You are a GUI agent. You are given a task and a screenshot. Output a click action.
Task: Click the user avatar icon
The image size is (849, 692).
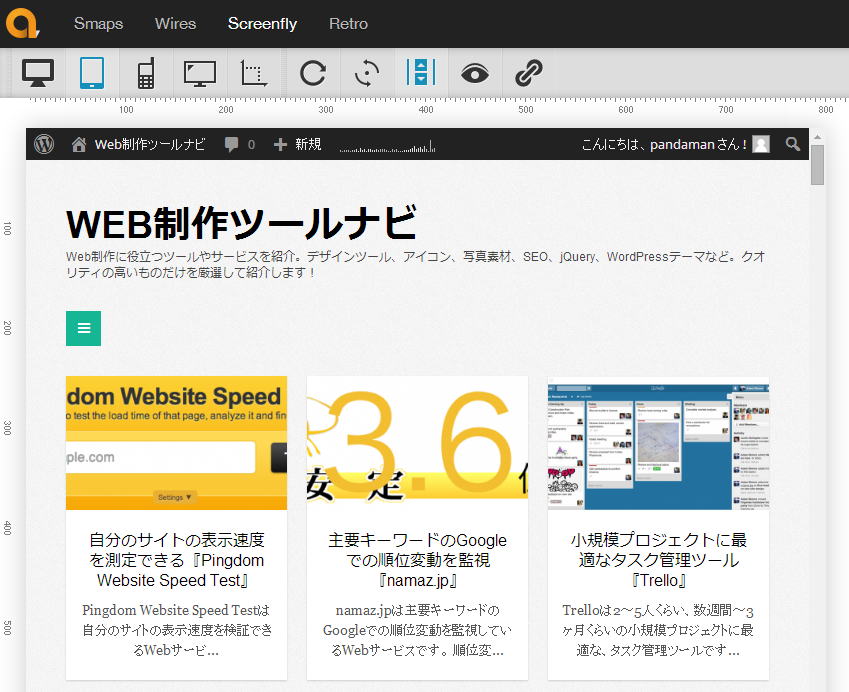pyautogui.click(x=761, y=144)
